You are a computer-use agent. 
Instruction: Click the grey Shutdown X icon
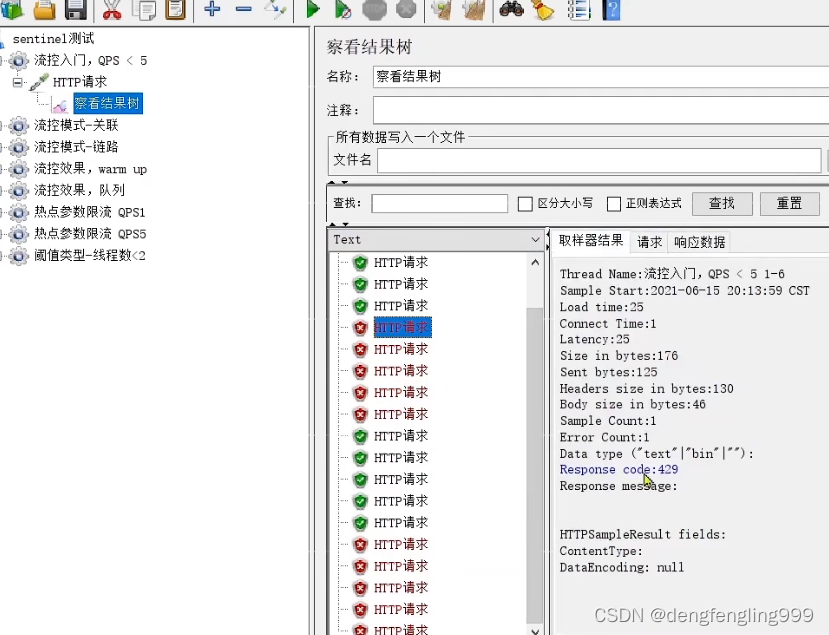(406, 8)
